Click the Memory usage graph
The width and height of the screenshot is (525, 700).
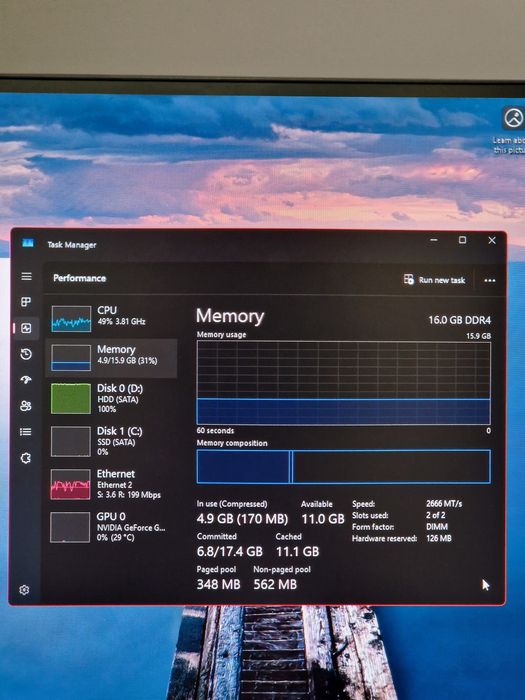343,383
